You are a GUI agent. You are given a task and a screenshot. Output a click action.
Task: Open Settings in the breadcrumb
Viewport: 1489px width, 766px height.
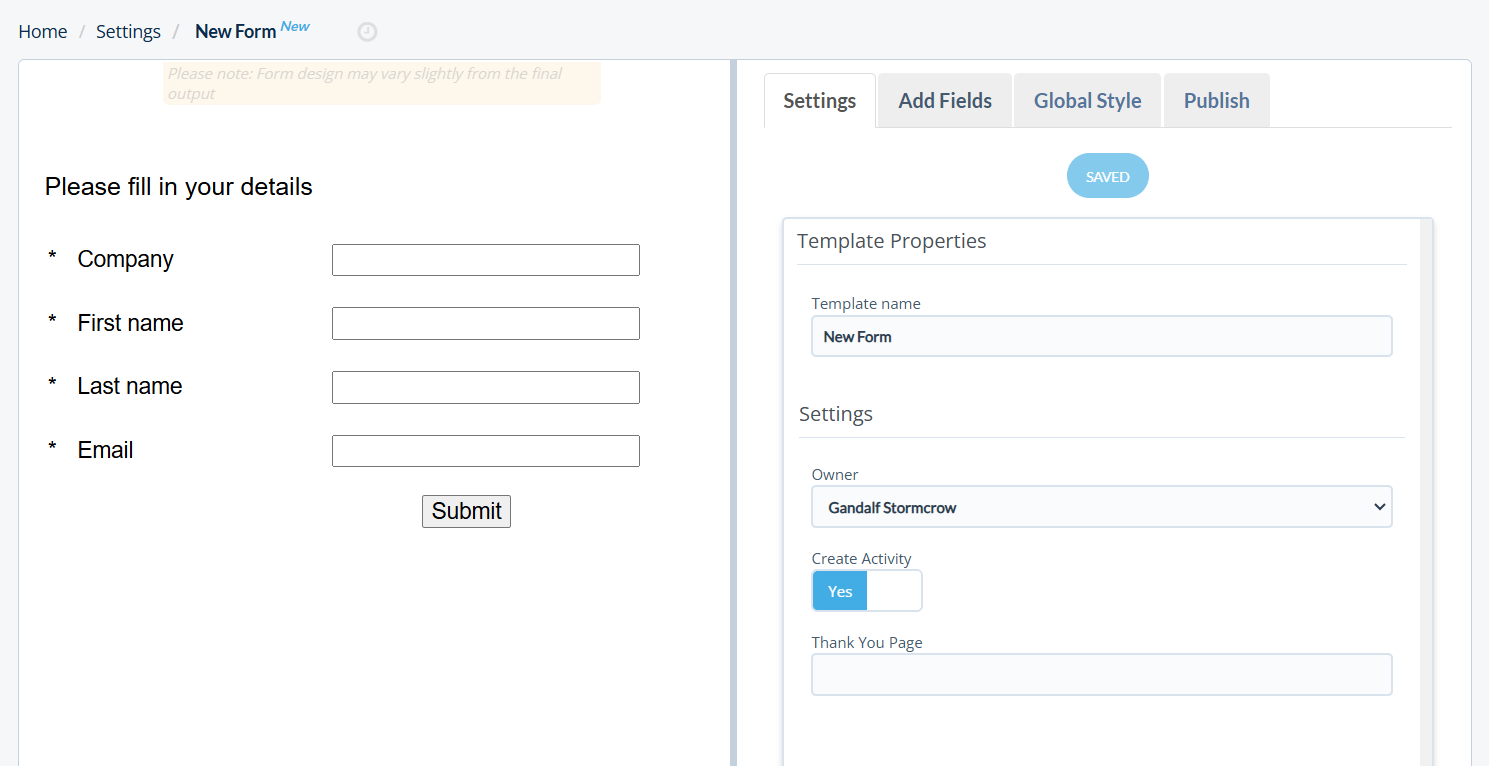128,31
